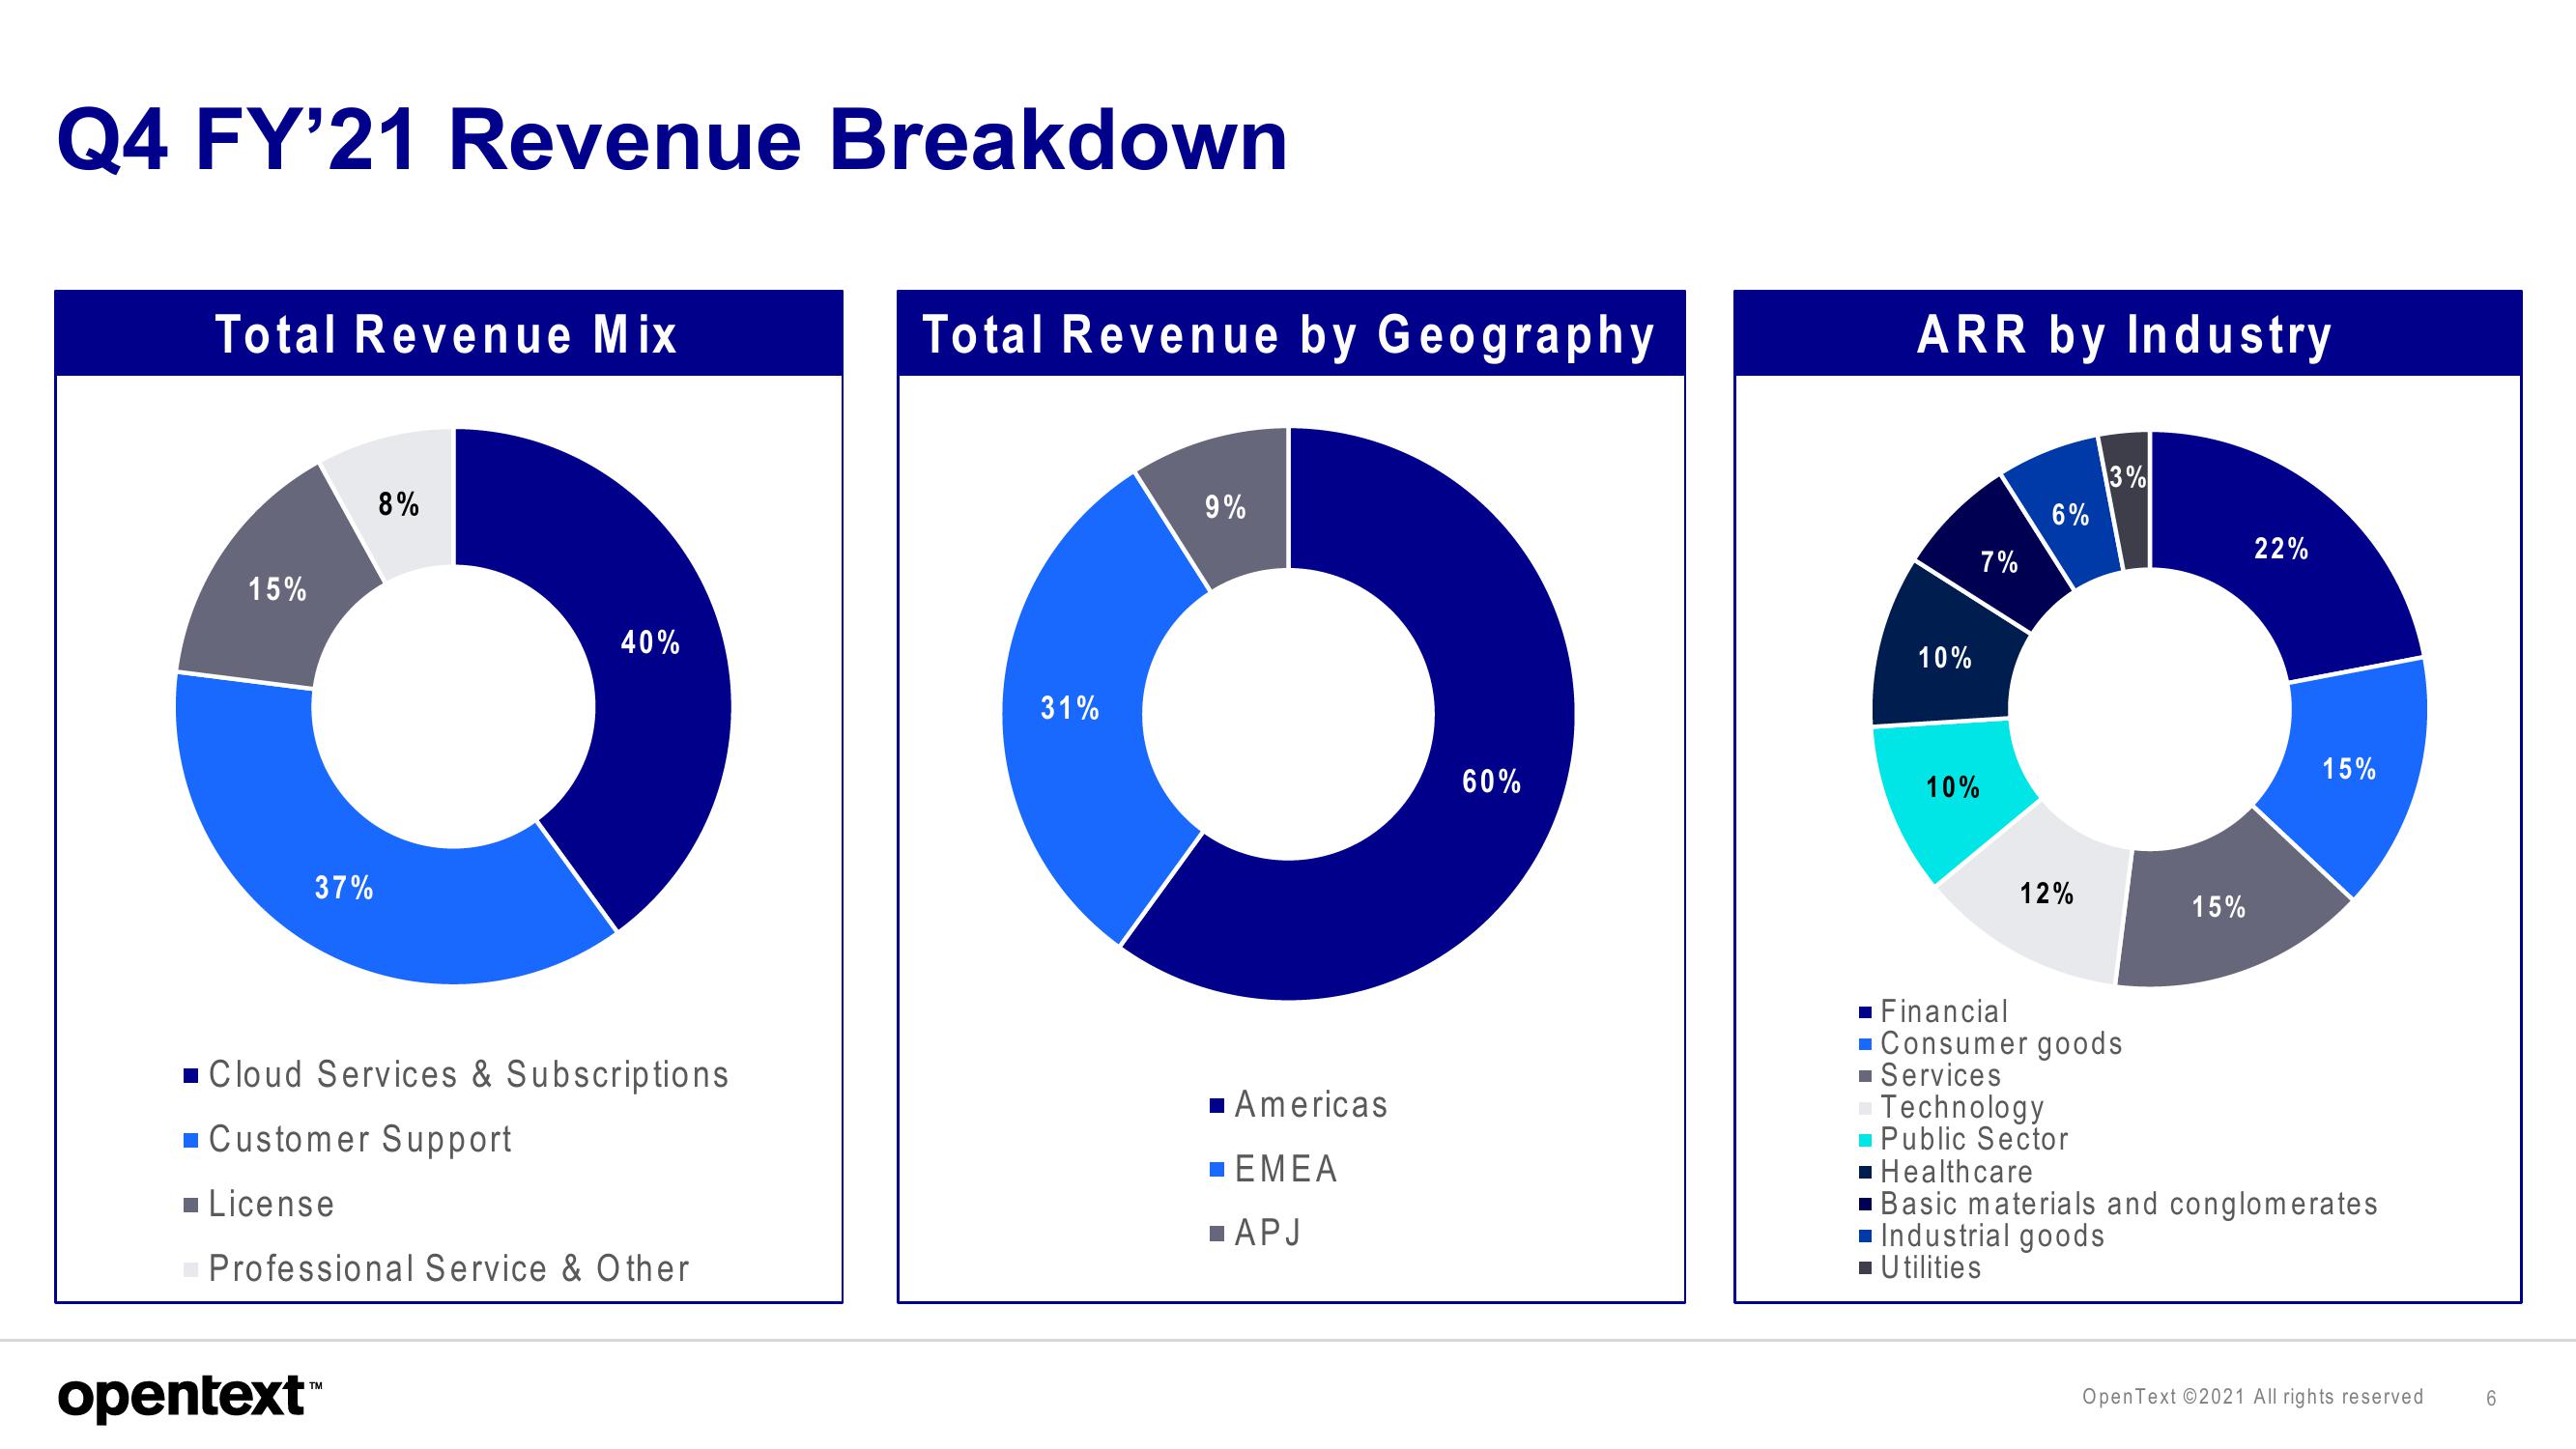The width and height of the screenshot is (2576, 1449).
Task: Click "OpenText ©2021 All rights reserved" footer text
Action: point(2253,1396)
